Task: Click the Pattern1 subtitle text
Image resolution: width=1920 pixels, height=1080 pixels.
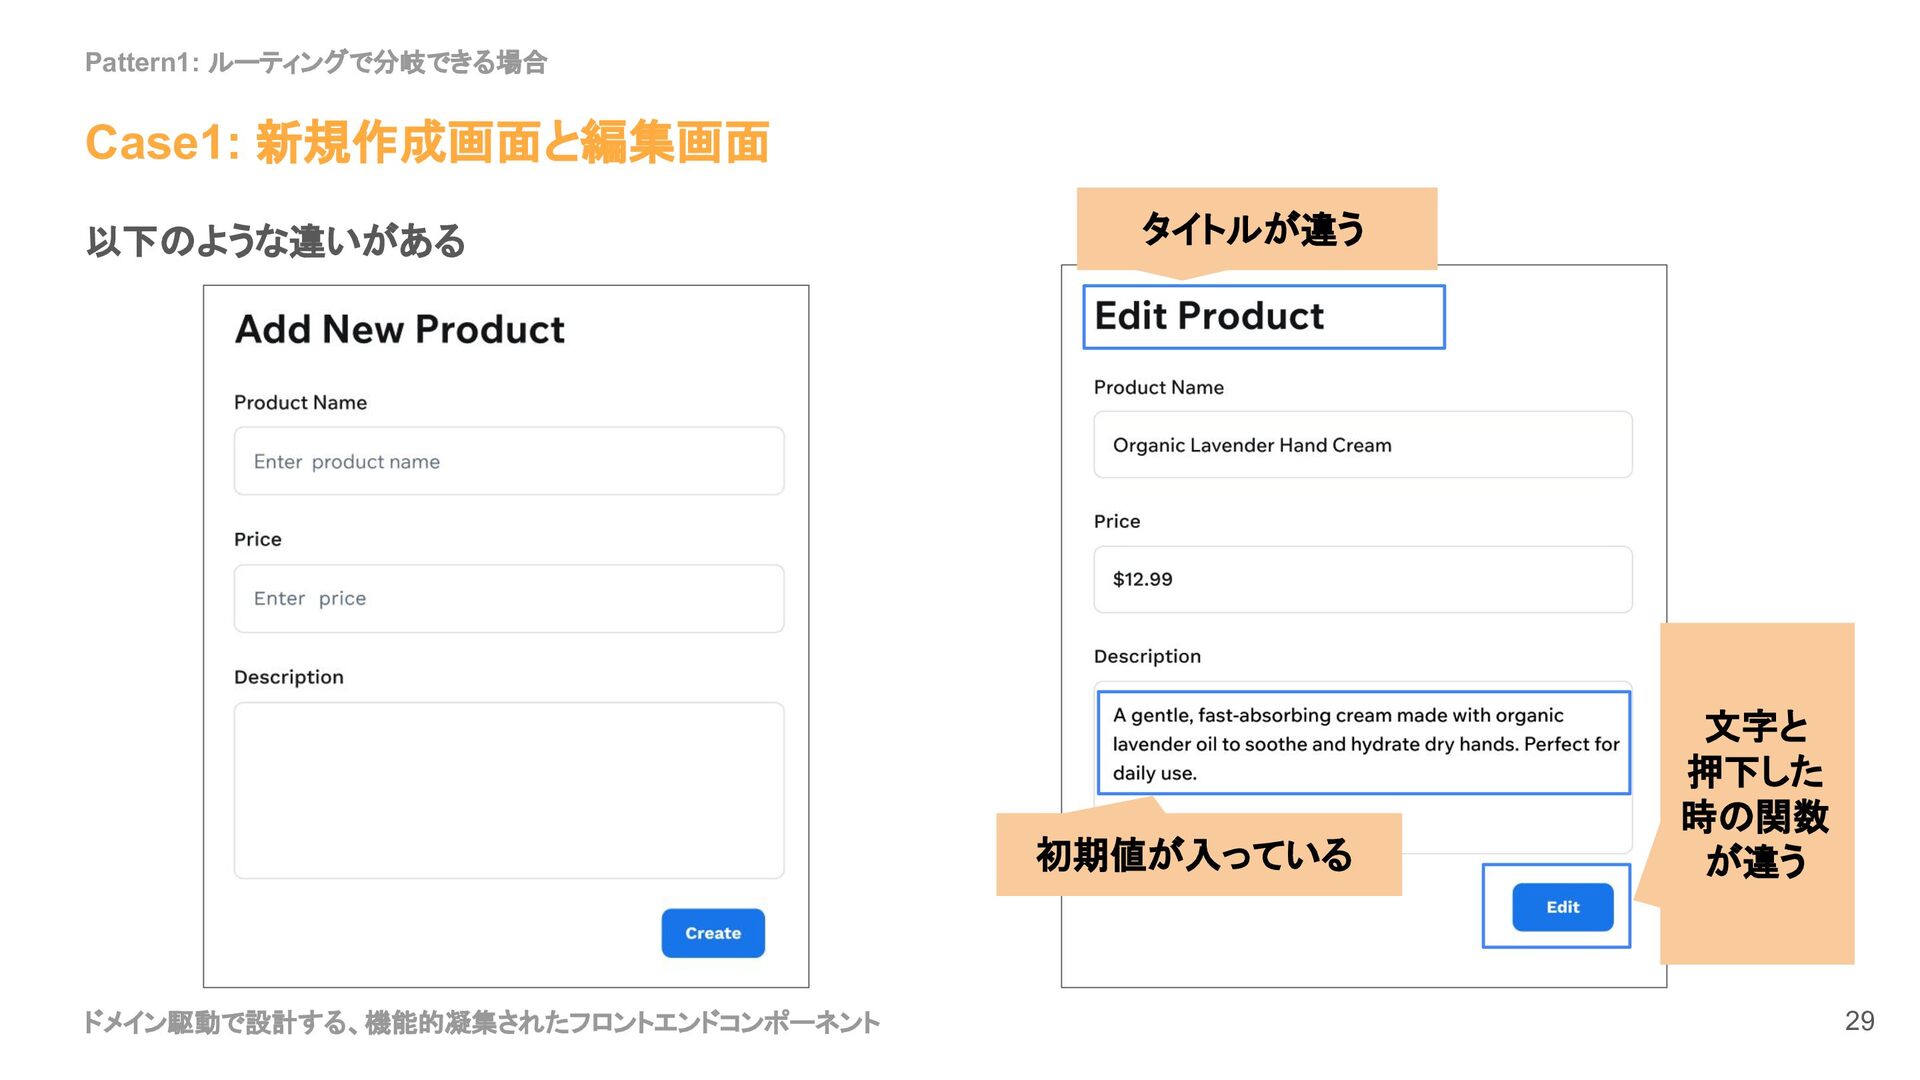Action: point(316,62)
